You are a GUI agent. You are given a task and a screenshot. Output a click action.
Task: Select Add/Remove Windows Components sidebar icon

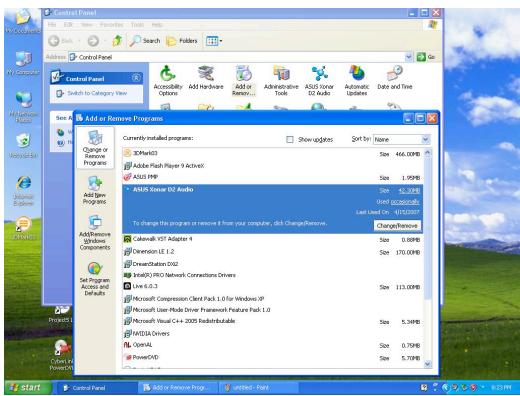pyautogui.click(x=95, y=232)
